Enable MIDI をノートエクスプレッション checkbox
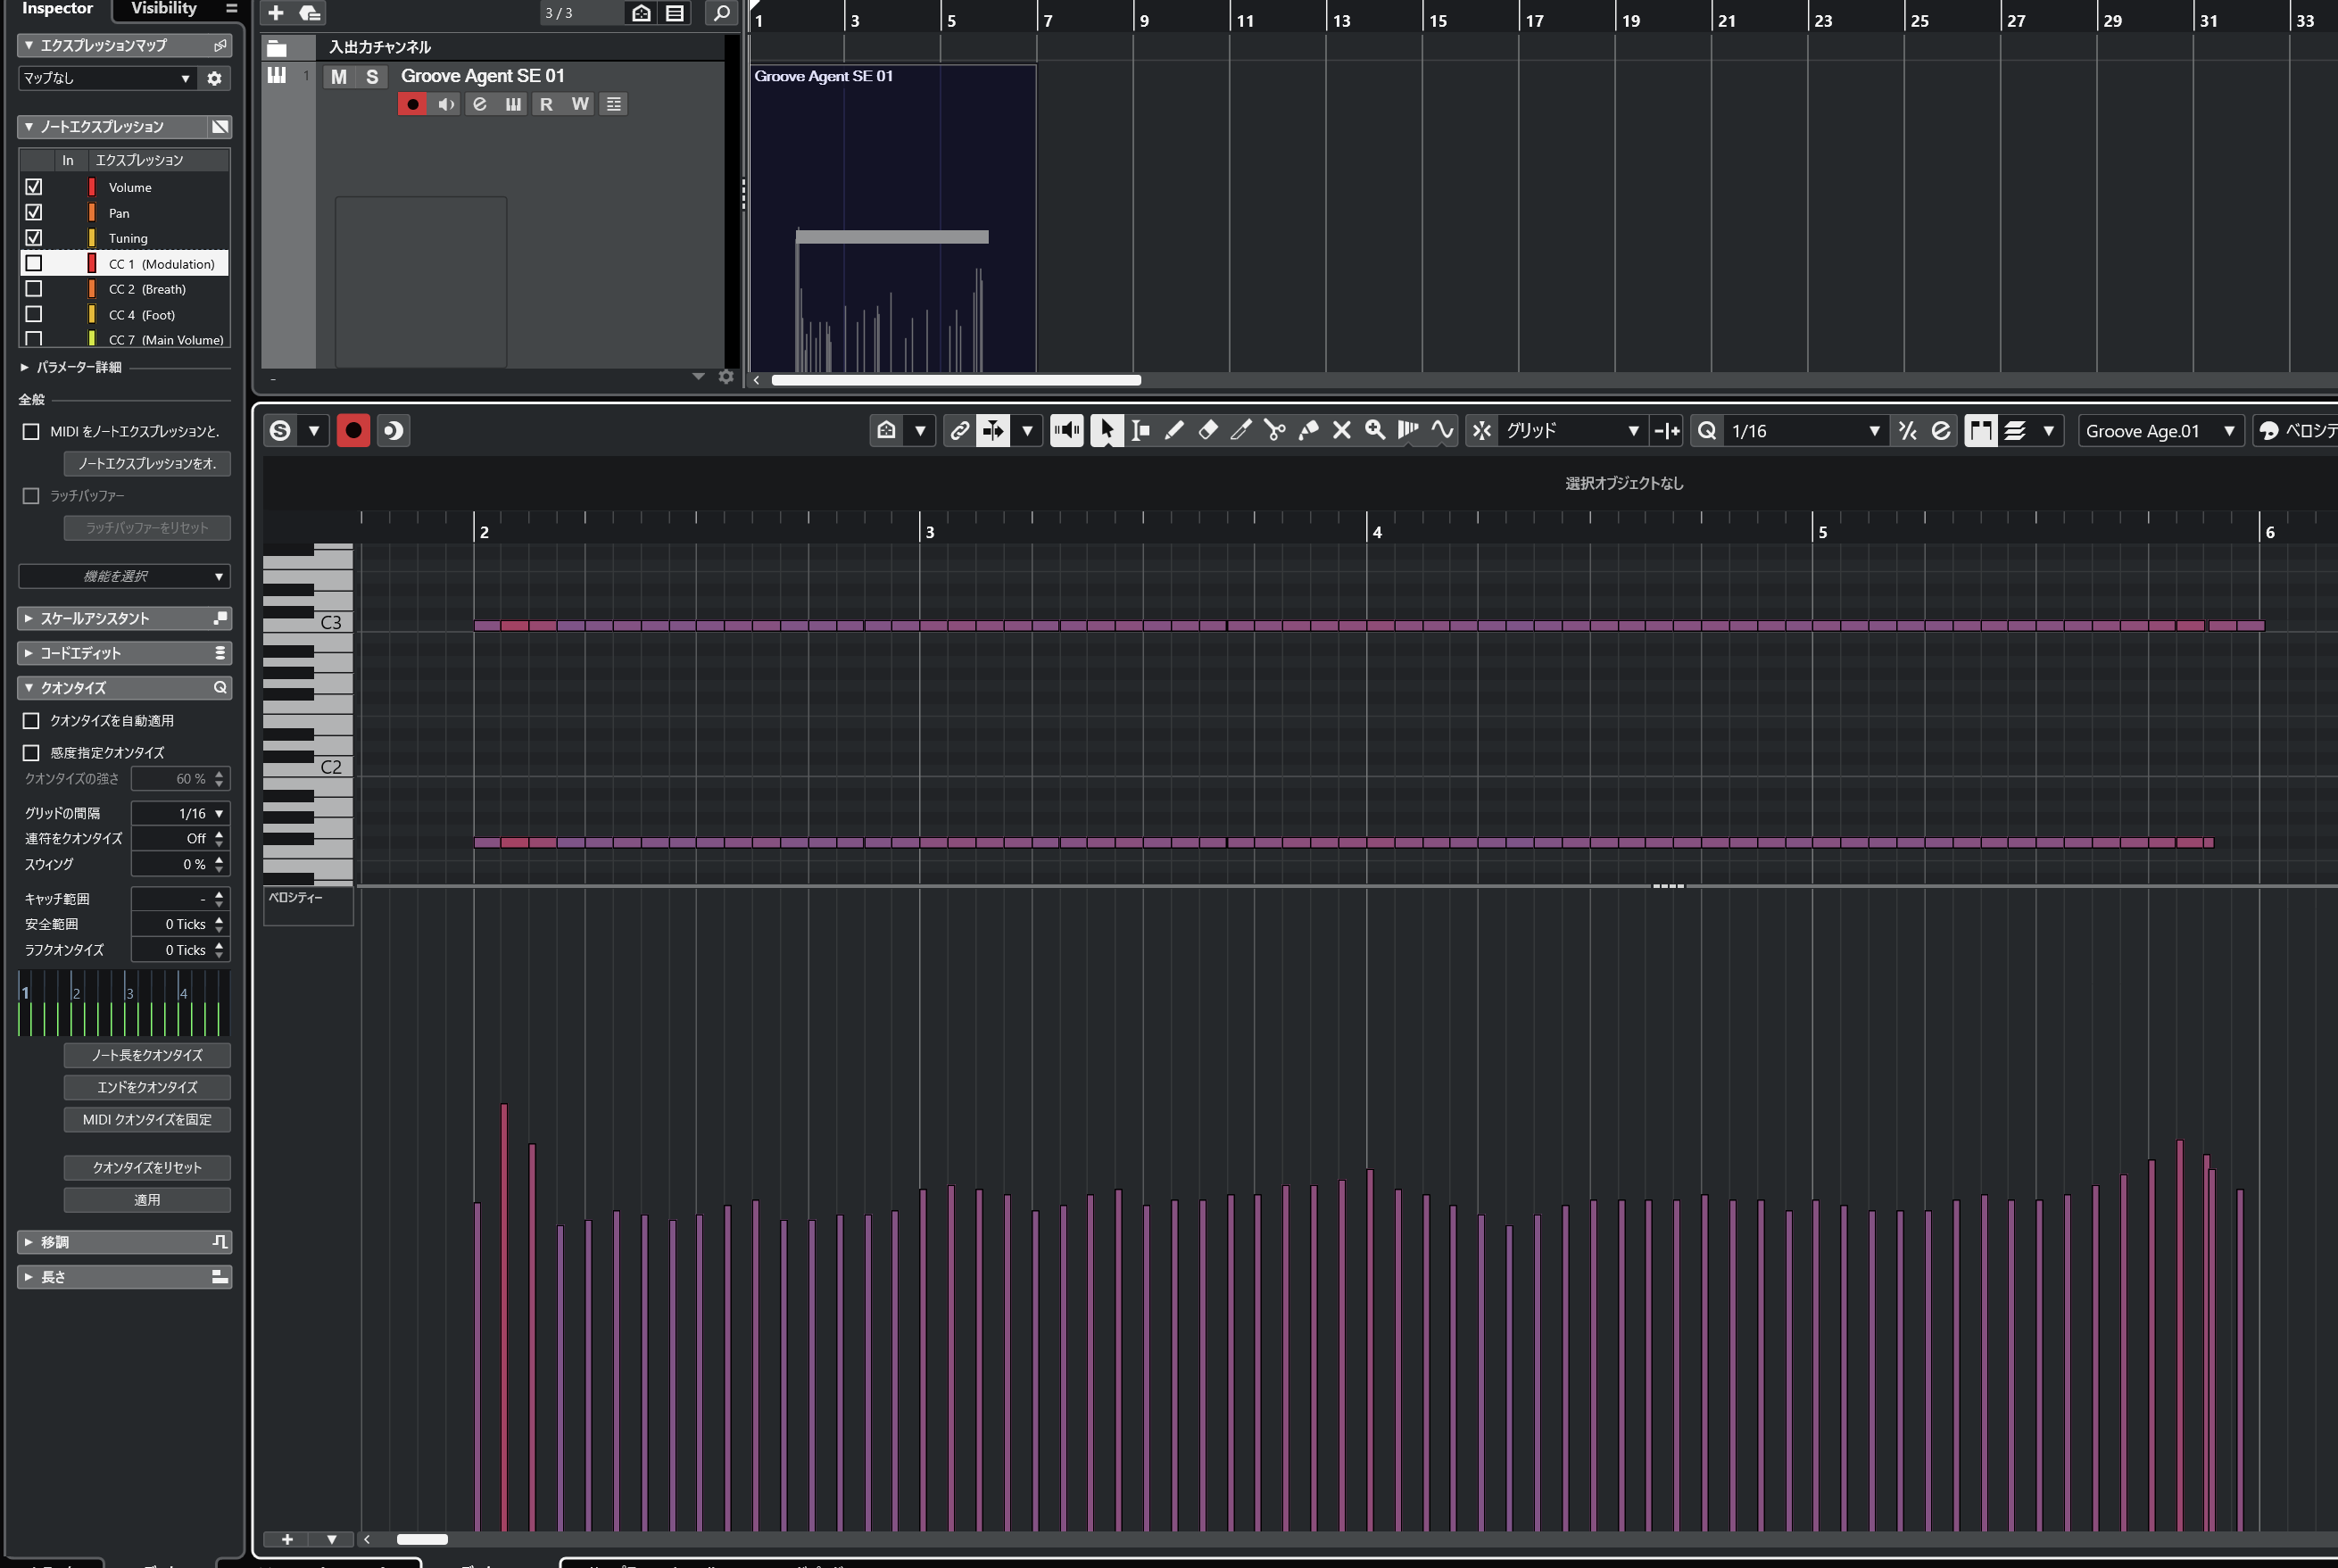 [31, 432]
